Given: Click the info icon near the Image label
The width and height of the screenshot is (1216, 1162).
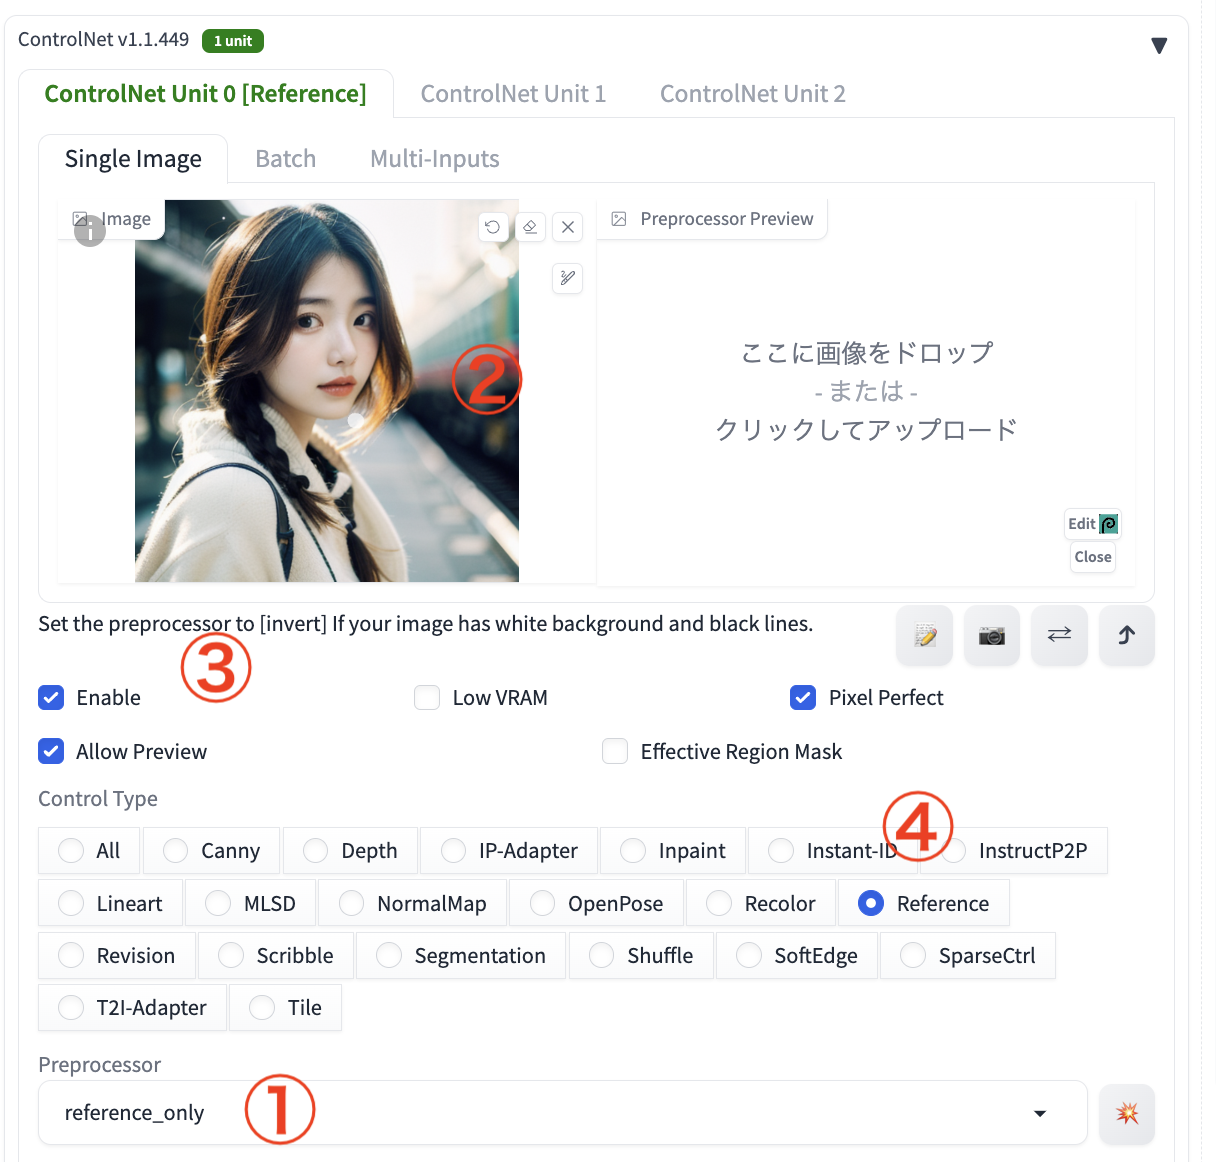Looking at the screenshot, I should (90, 230).
